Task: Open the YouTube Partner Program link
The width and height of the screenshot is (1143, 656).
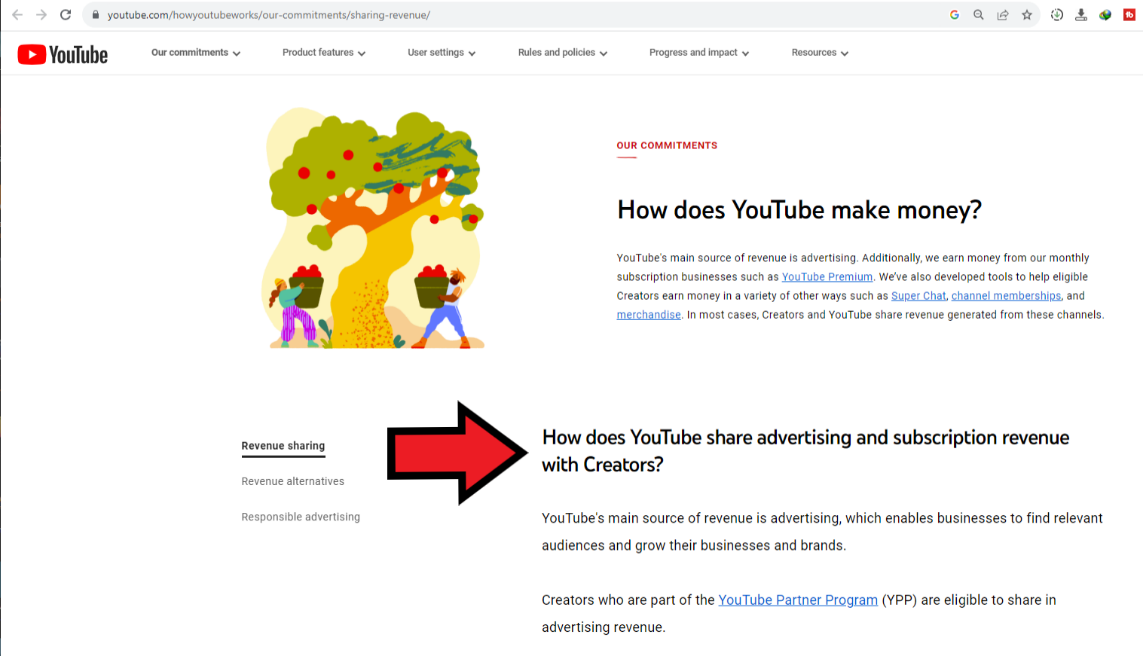Action: [x=797, y=600]
